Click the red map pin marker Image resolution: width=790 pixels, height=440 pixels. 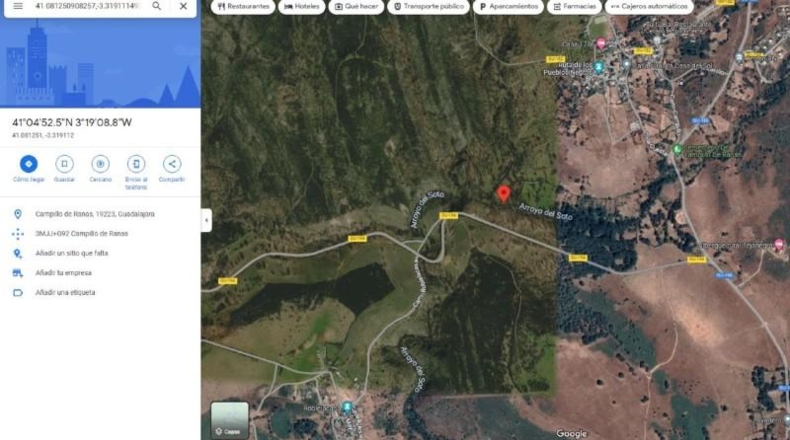[x=503, y=194]
